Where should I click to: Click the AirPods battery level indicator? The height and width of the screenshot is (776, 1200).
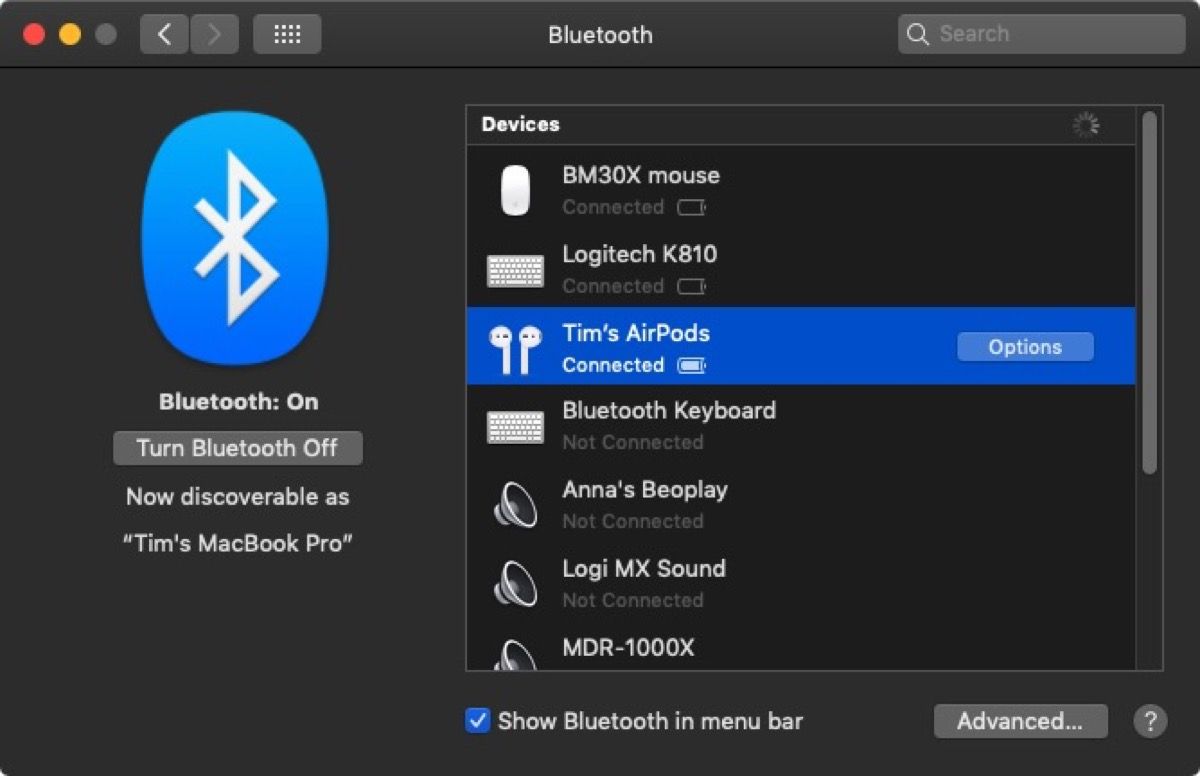(x=691, y=366)
